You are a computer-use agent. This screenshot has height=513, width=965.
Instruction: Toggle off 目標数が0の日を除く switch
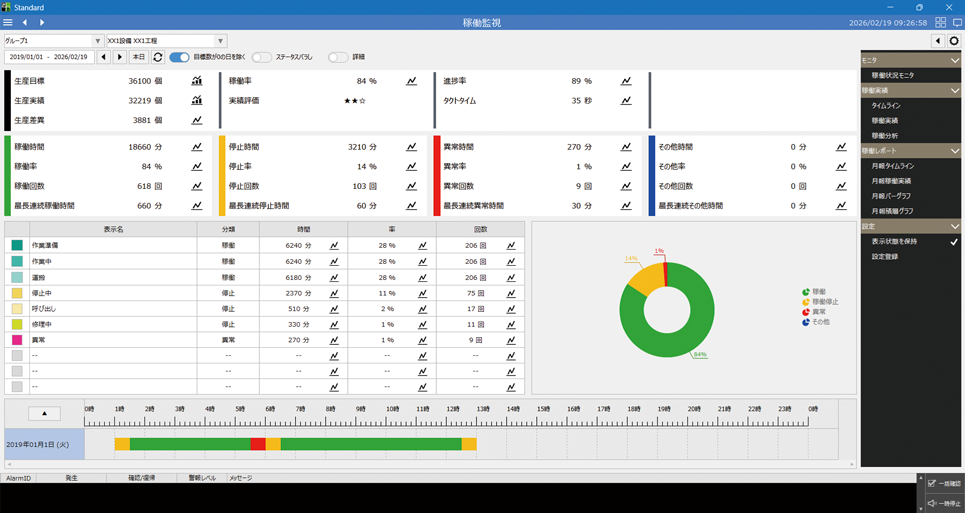coord(179,57)
